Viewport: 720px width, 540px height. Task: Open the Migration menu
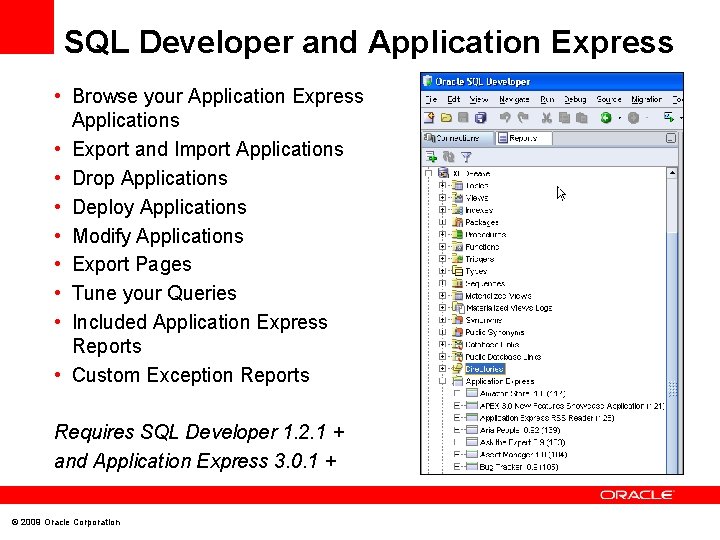646,99
